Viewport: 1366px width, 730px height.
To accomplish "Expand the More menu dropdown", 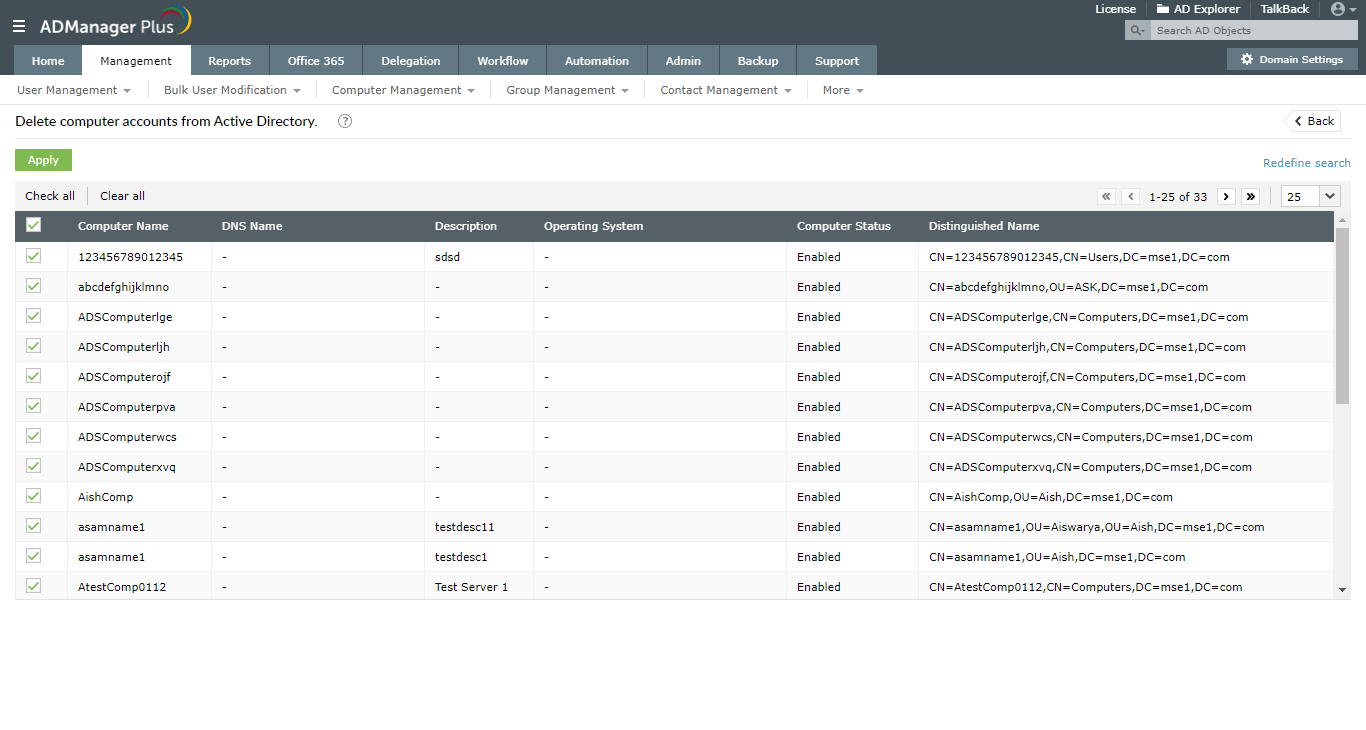I will (x=843, y=90).
